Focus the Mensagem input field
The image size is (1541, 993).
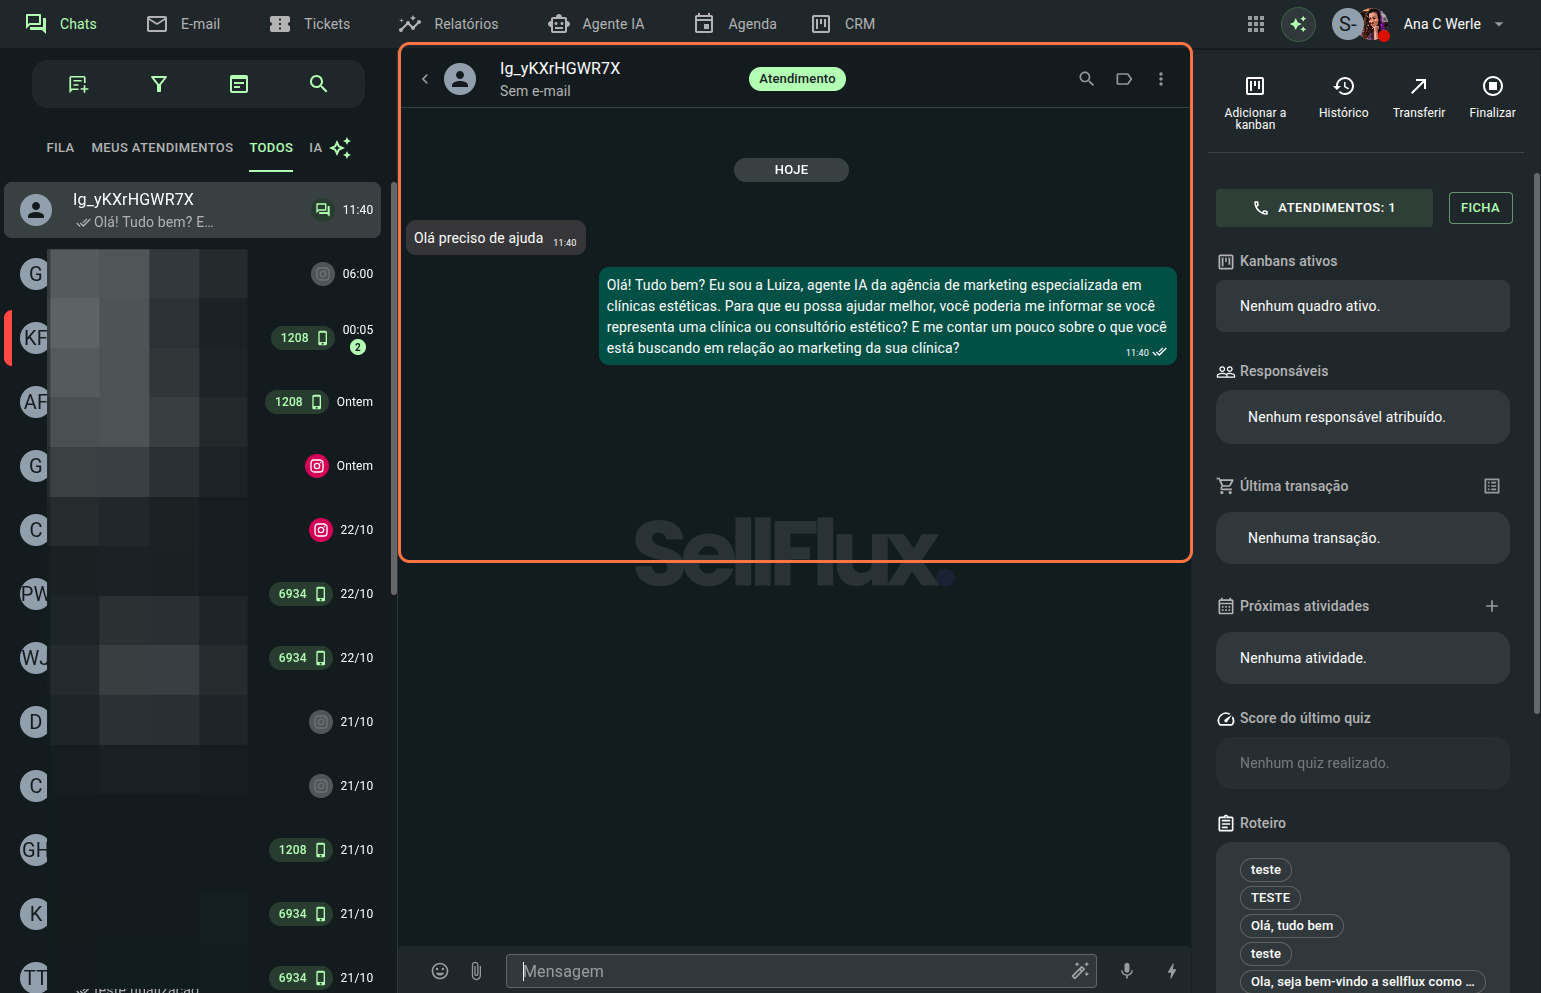click(790, 971)
